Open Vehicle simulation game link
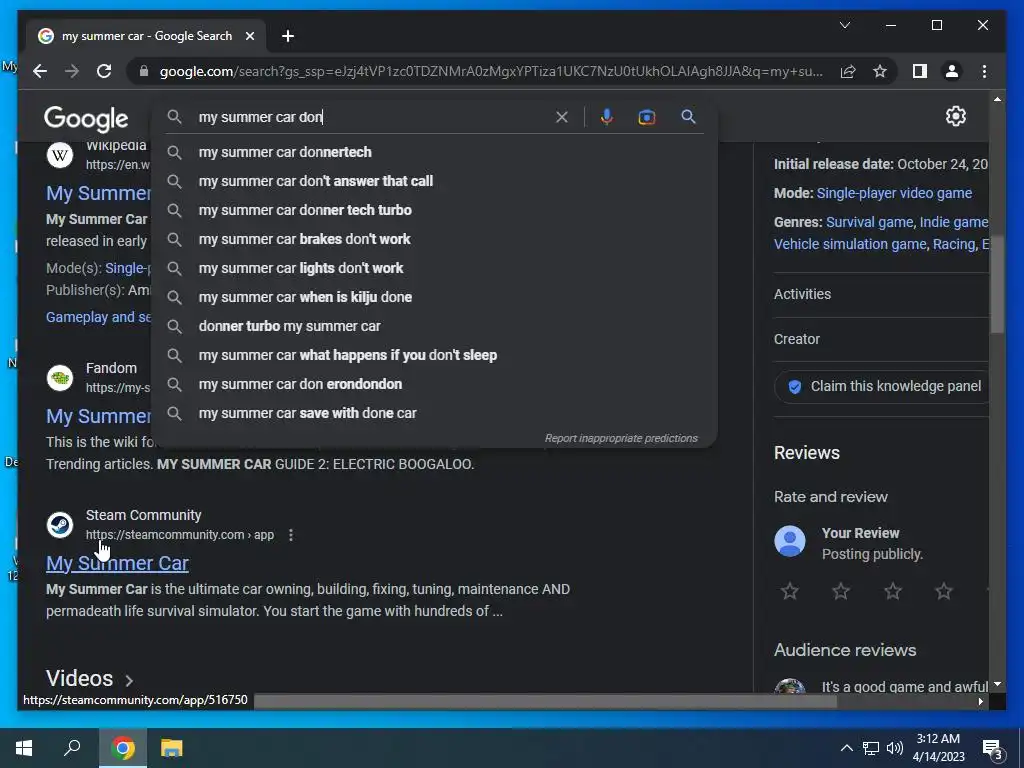Viewport: 1024px width, 768px height. 850,244
